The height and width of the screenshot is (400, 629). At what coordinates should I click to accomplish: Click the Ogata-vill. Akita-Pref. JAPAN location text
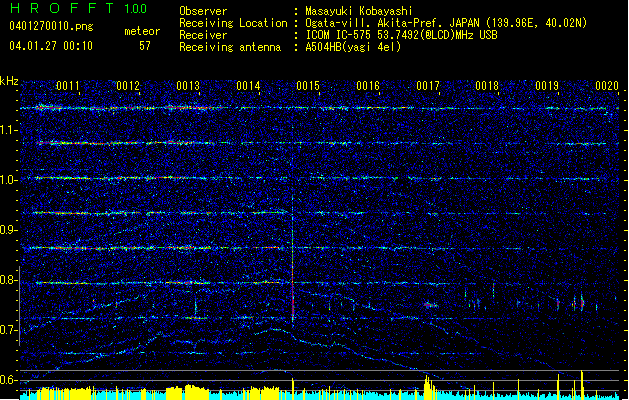tap(446, 23)
